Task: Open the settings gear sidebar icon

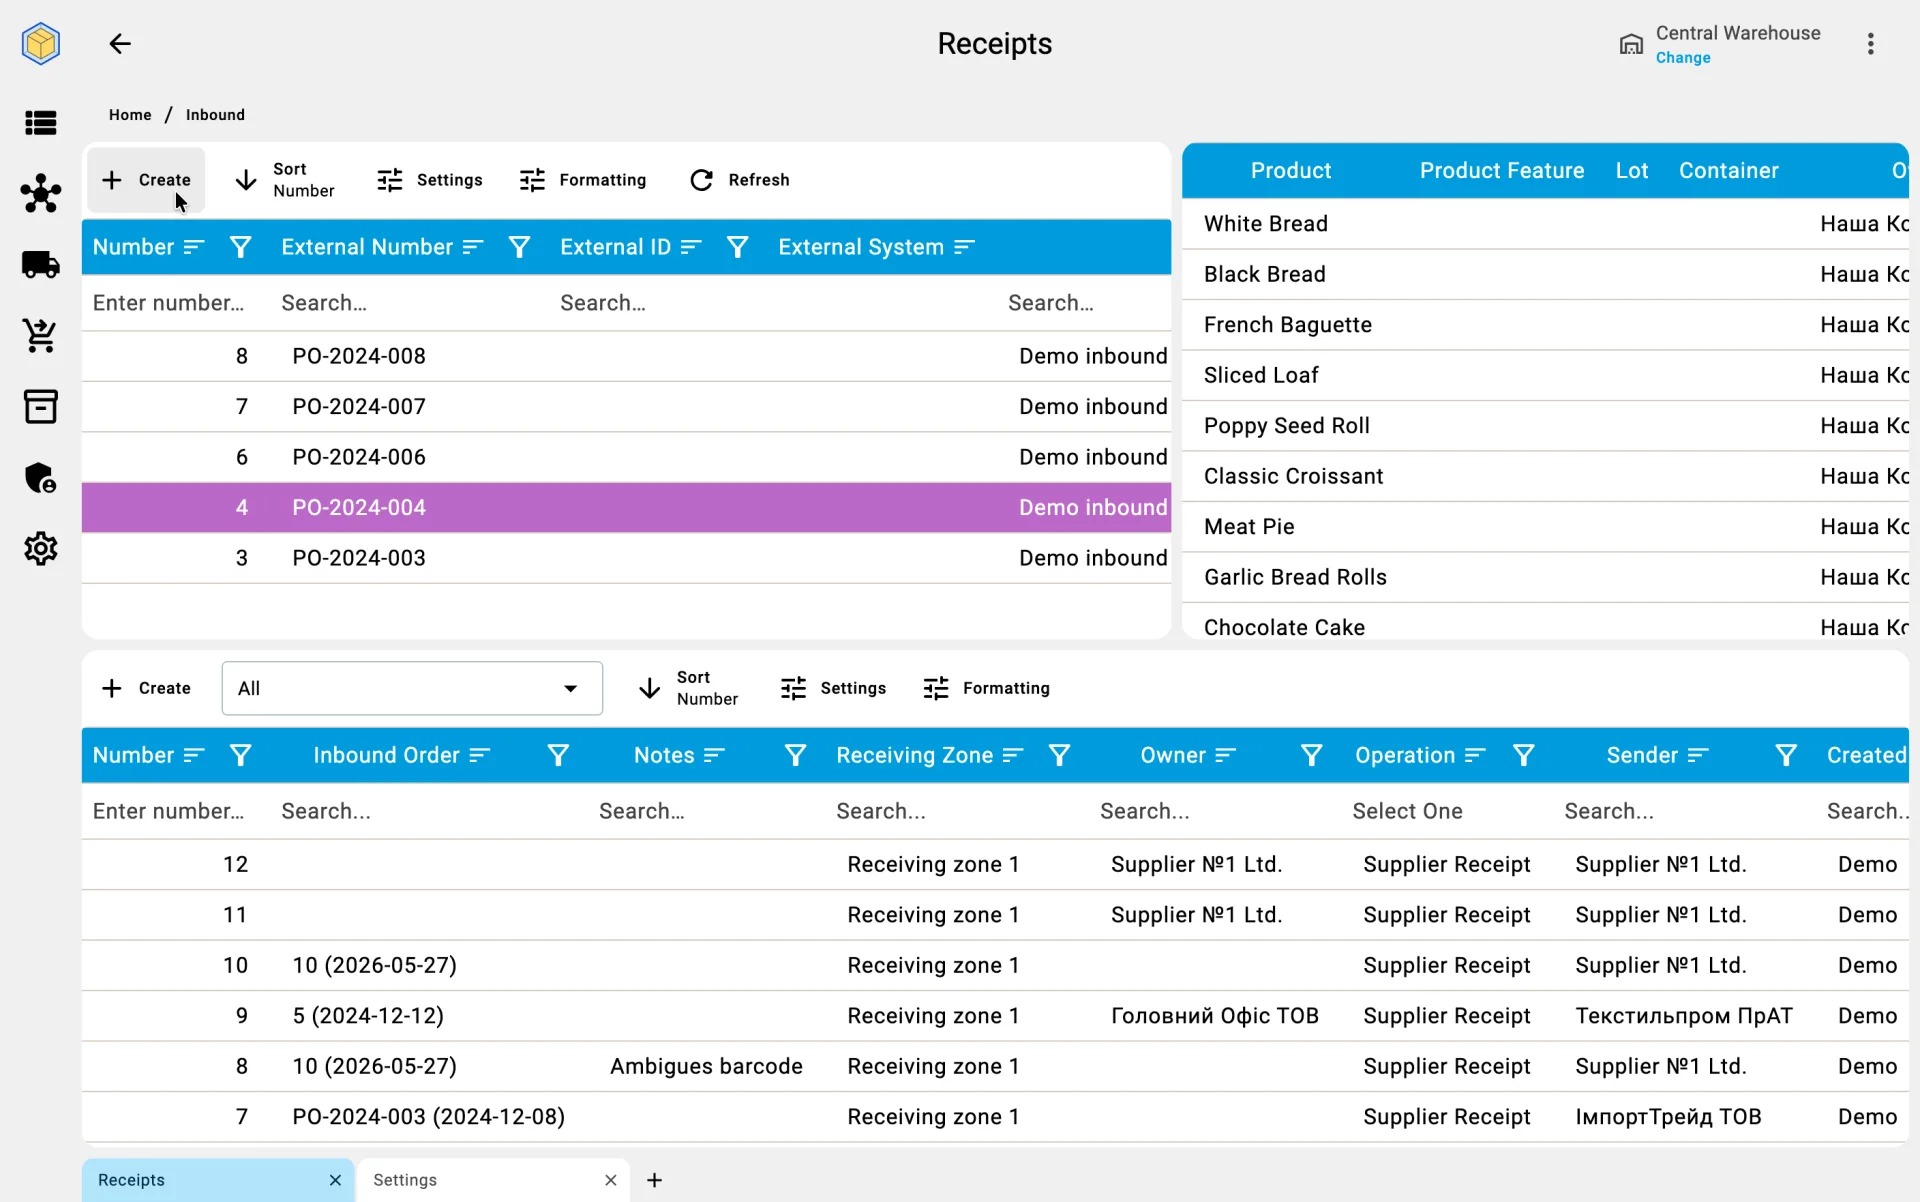Action: (41, 549)
